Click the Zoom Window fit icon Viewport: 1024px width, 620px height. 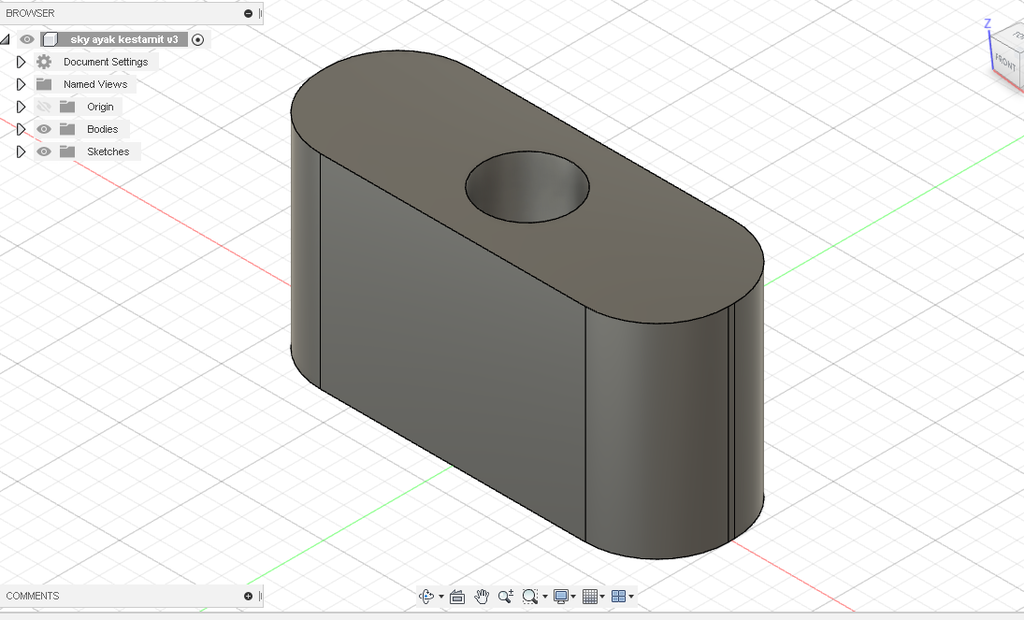[530, 596]
